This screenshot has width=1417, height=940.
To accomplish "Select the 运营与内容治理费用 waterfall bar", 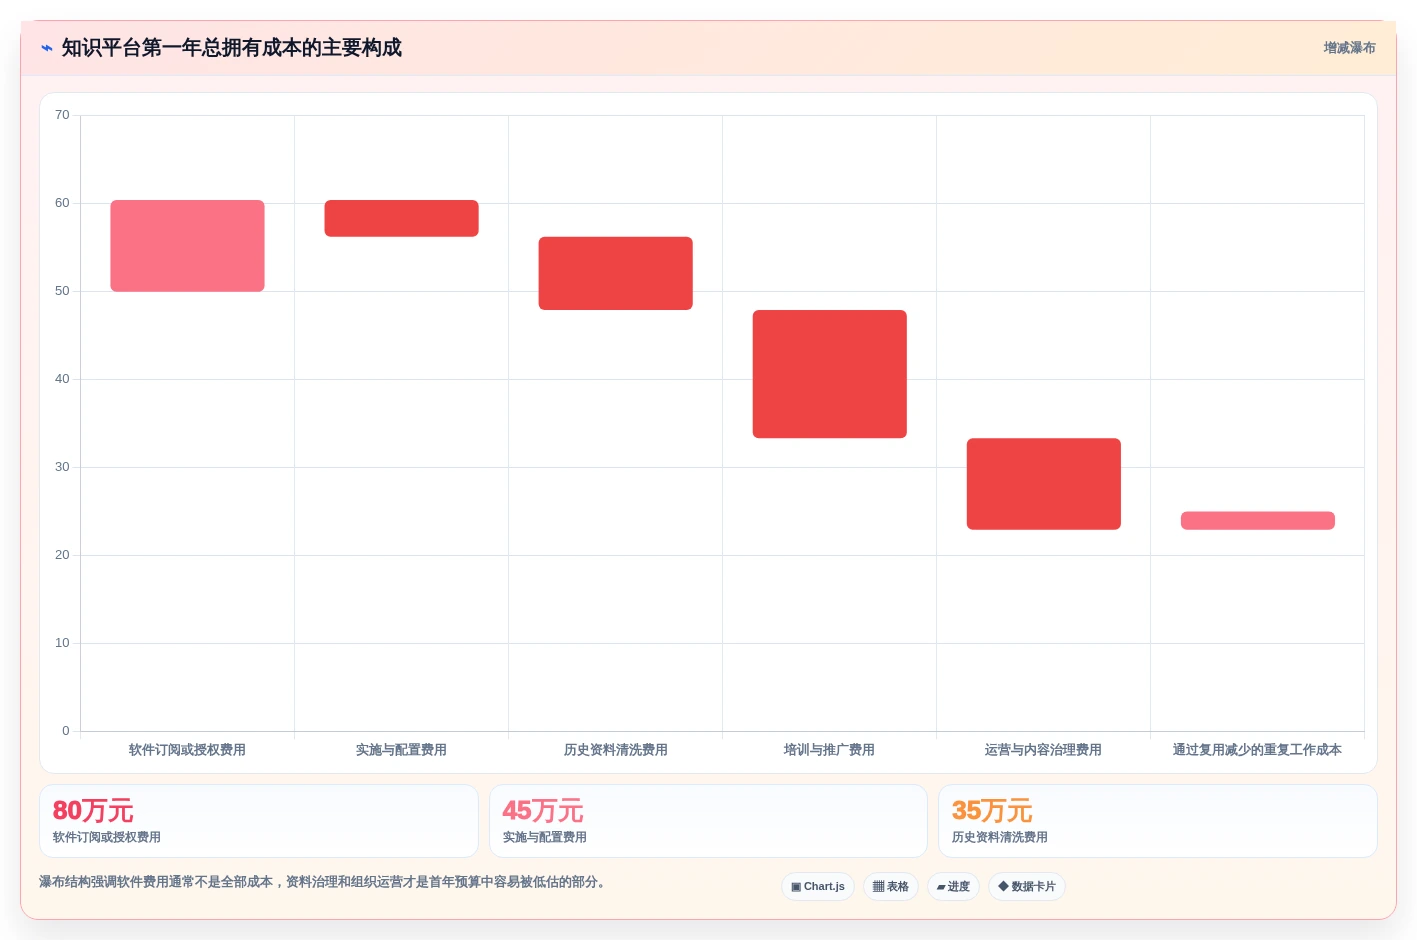I will (1043, 484).
